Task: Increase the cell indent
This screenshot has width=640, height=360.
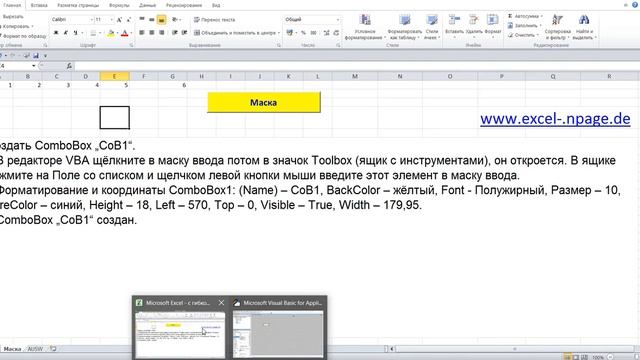Action: click(x=184, y=33)
